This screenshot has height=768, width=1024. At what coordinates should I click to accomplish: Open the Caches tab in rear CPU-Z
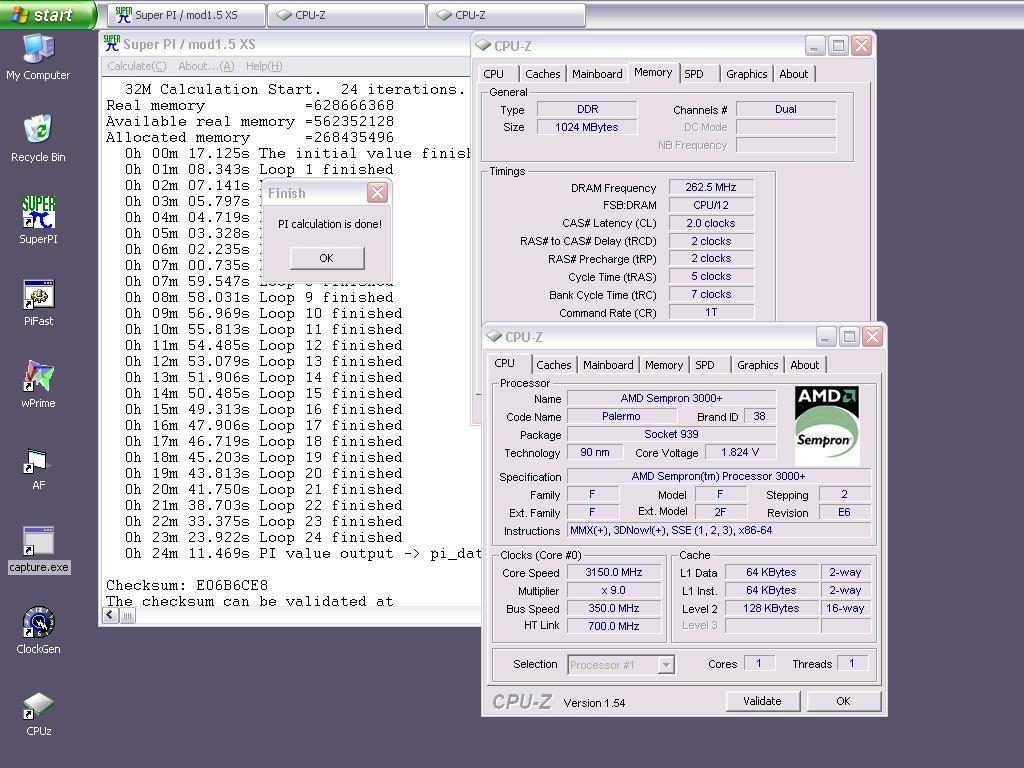coord(543,74)
